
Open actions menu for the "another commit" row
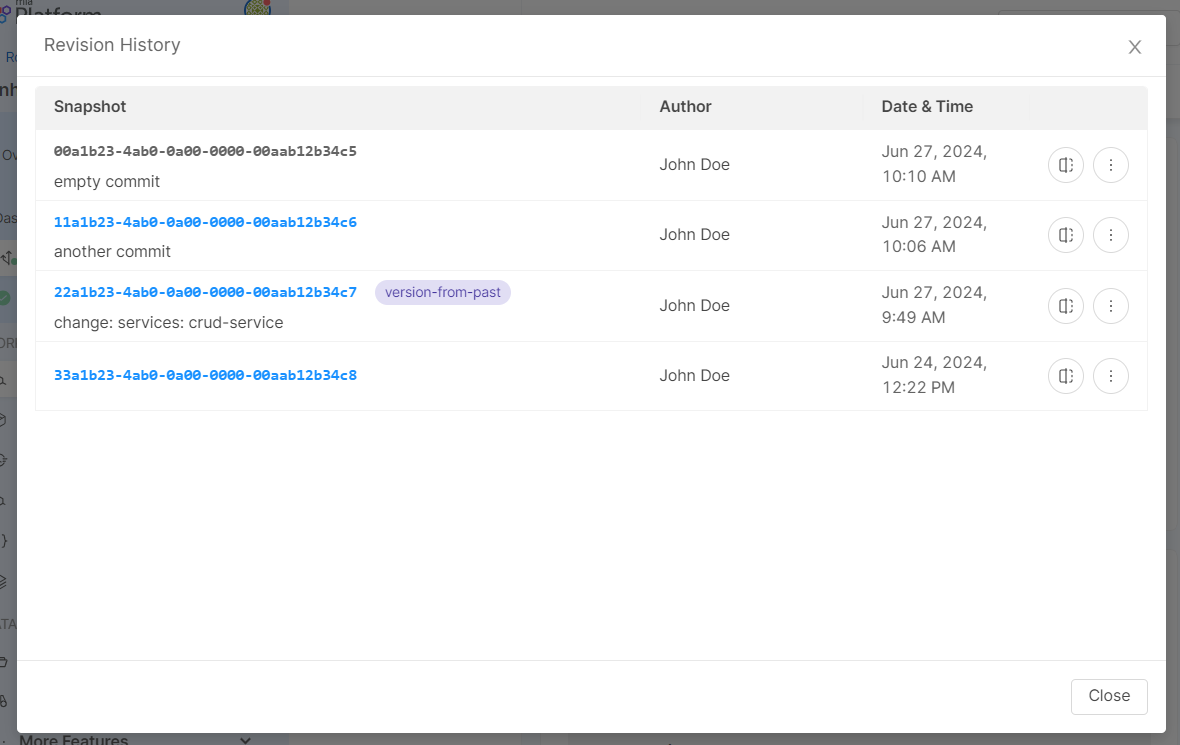(1111, 235)
